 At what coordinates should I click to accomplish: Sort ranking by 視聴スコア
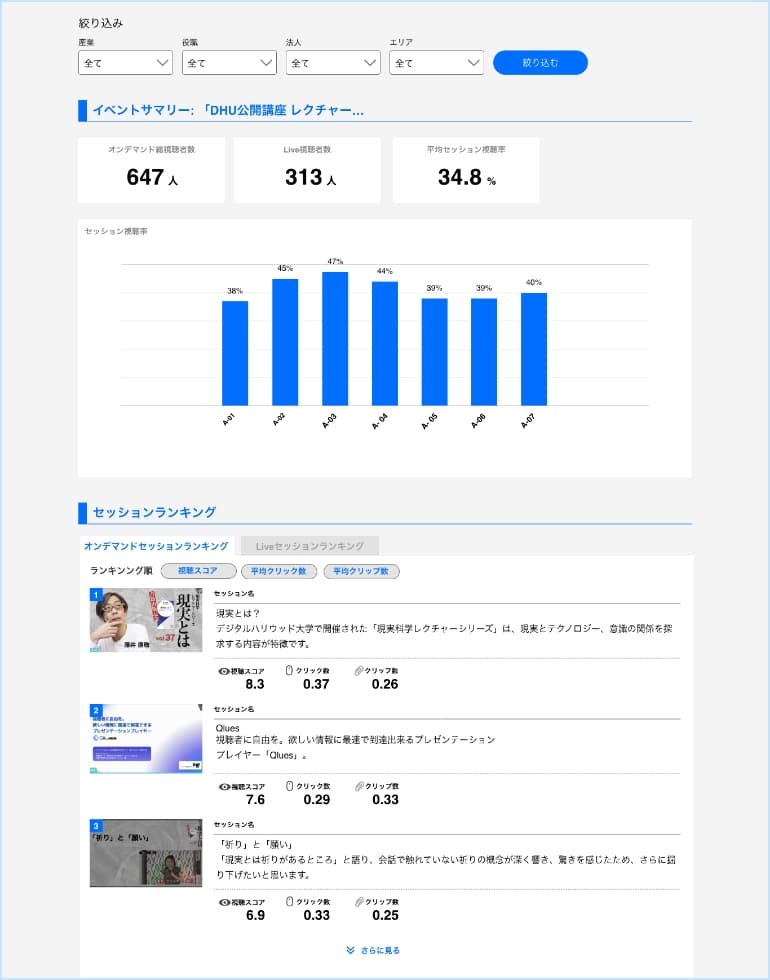(x=198, y=571)
